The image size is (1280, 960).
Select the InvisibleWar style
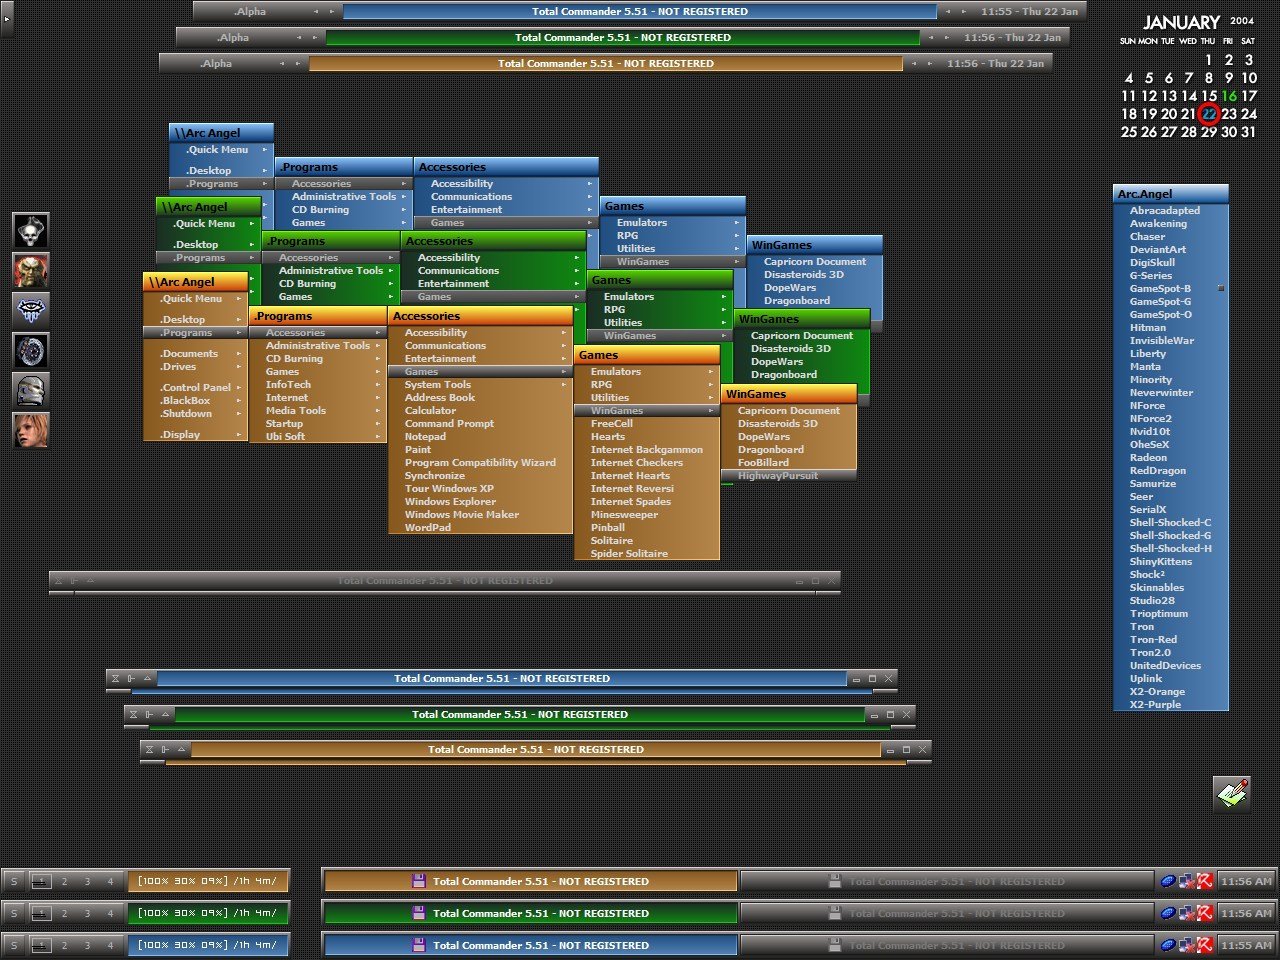pos(1170,341)
